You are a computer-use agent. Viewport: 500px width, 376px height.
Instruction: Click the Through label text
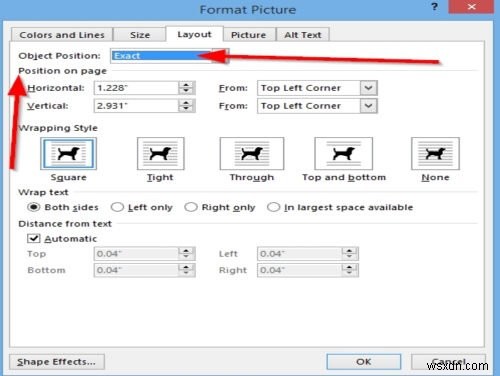coord(252,177)
